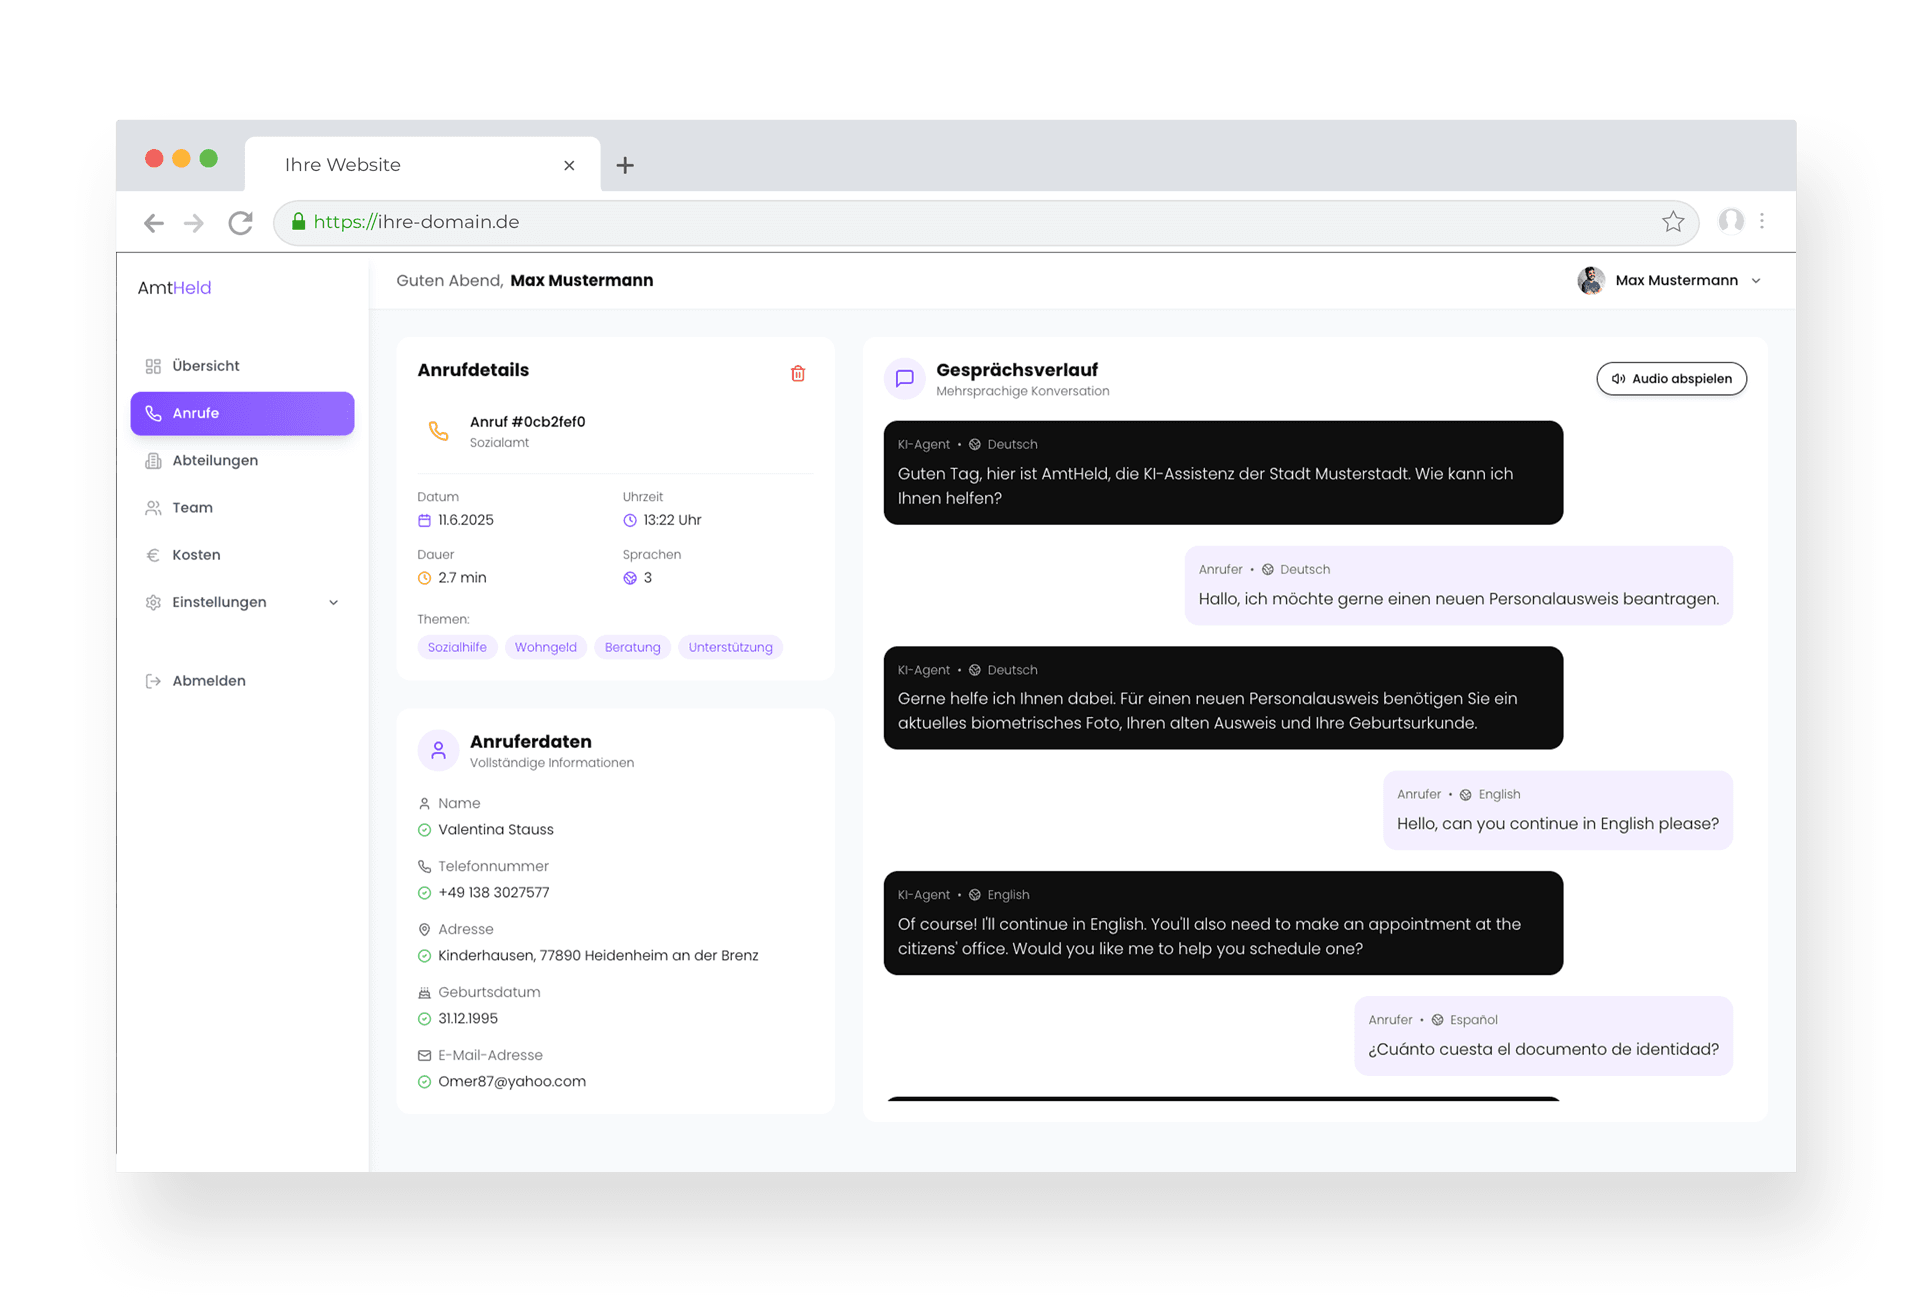Click the Sozialhilfe topic tag
1920x1298 pixels.
point(457,647)
